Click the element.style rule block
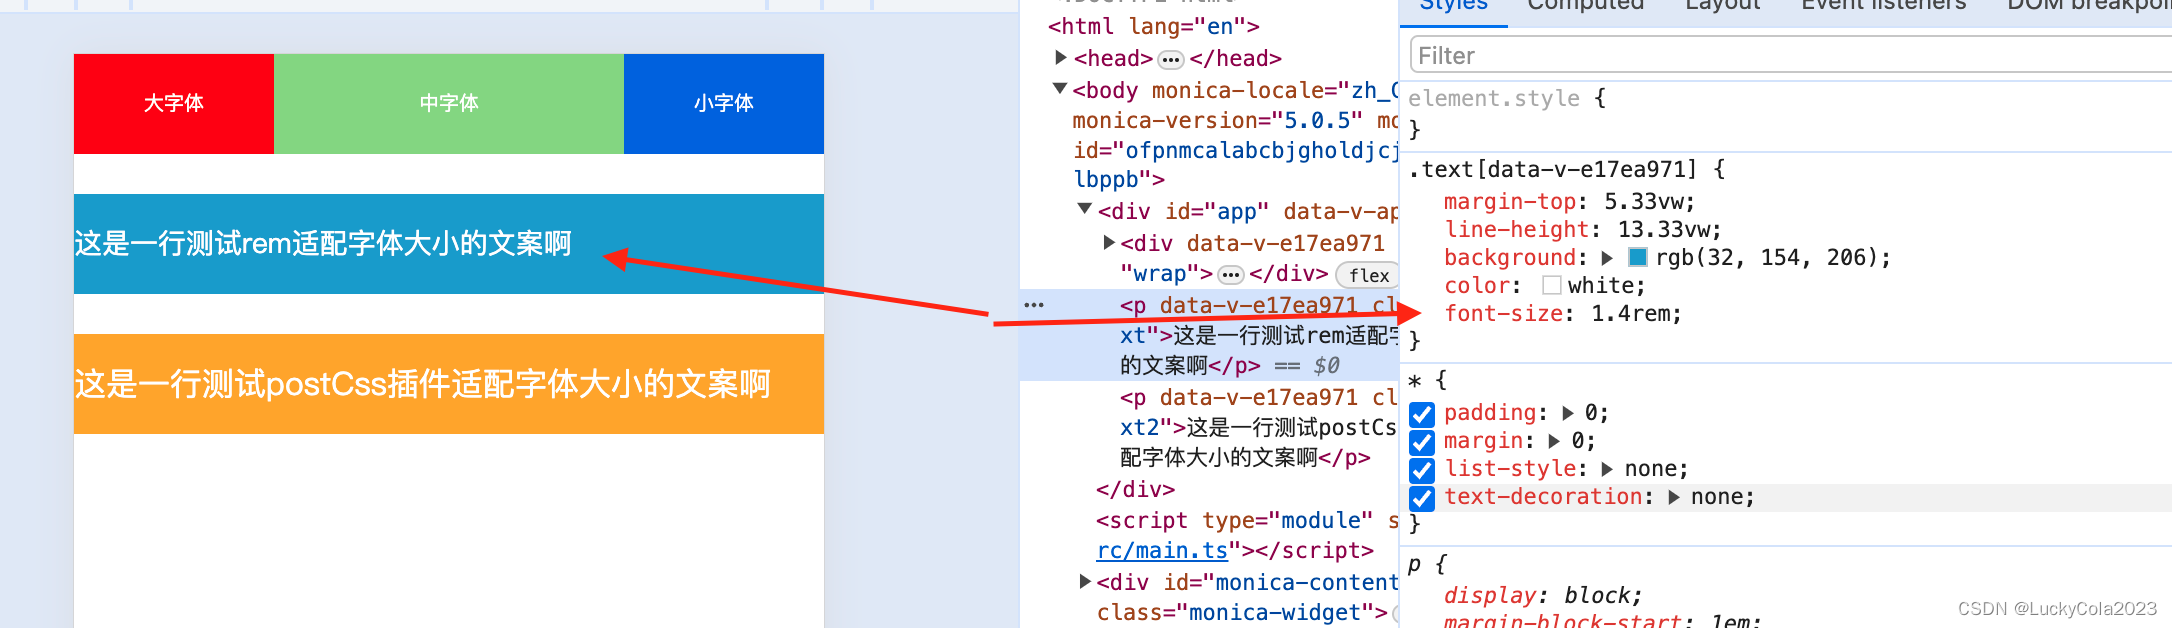The width and height of the screenshot is (2172, 628). click(1785, 113)
